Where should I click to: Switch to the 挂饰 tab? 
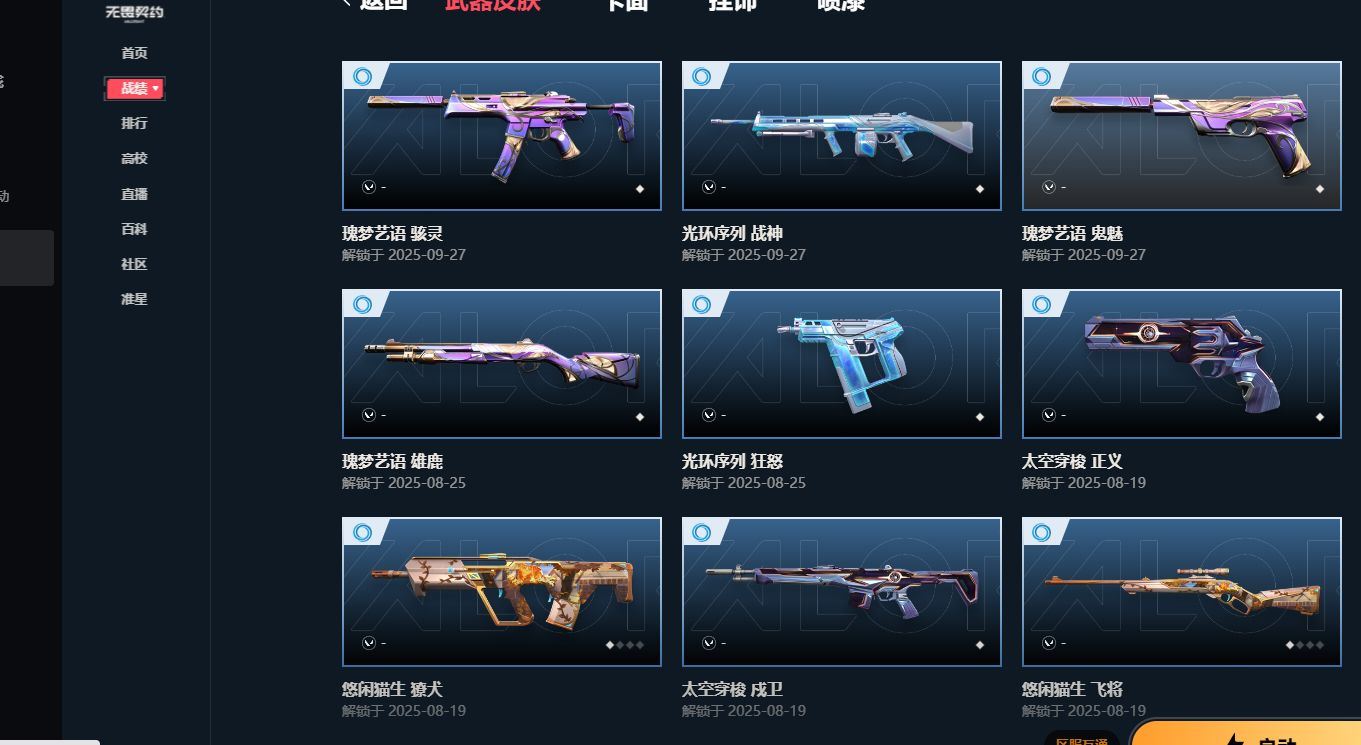733,4
